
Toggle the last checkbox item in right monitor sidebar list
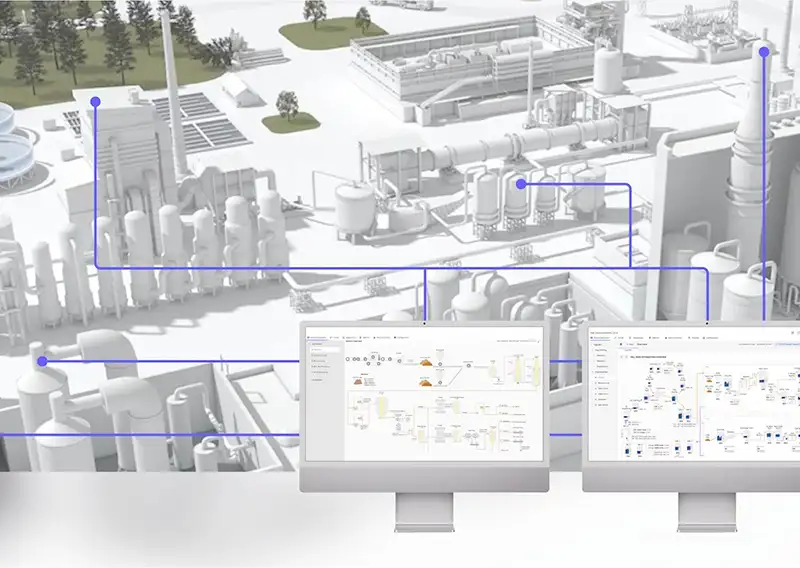pyautogui.click(x=597, y=406)
